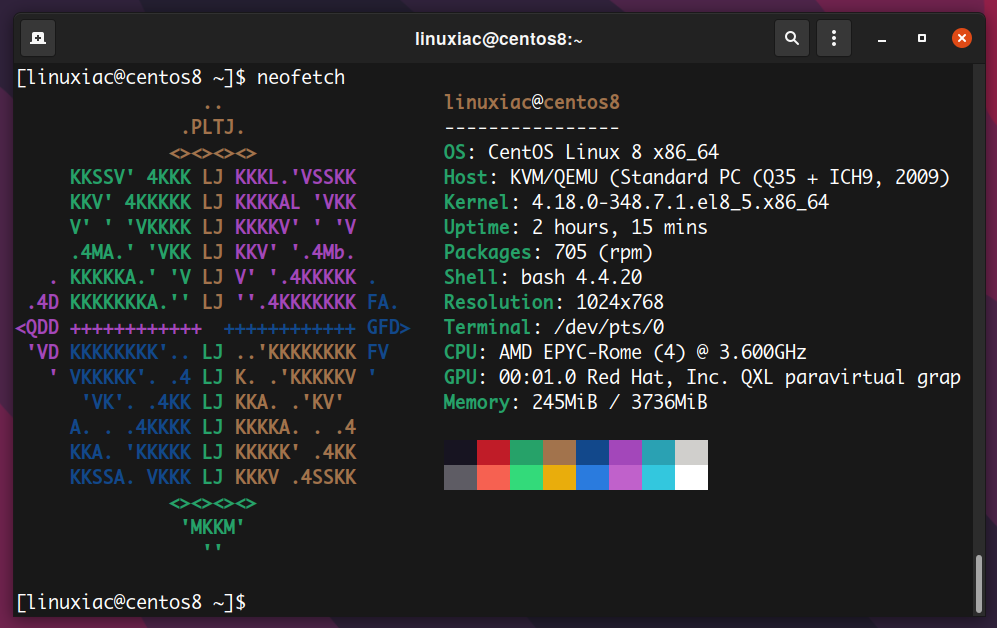Click the .PLTJ. text atop the logo
997x628 pixels.
pyautogui.click(x=213, y=128)
